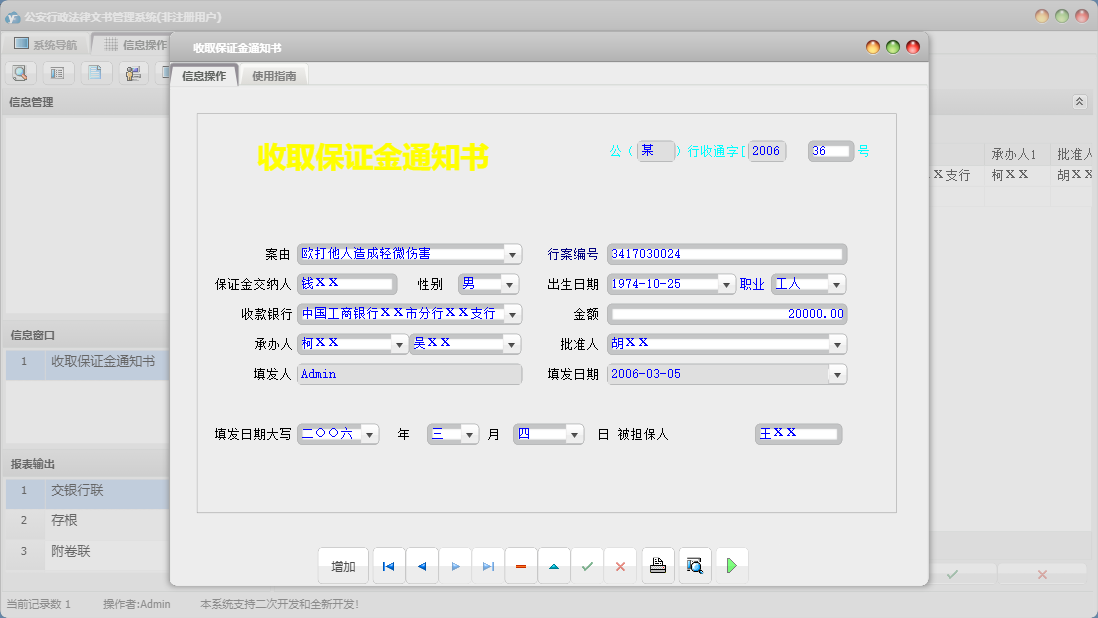This screenshot has height=618, width=1098.
Task: Click the red minus delete record icon
Action: coord(520,566)
